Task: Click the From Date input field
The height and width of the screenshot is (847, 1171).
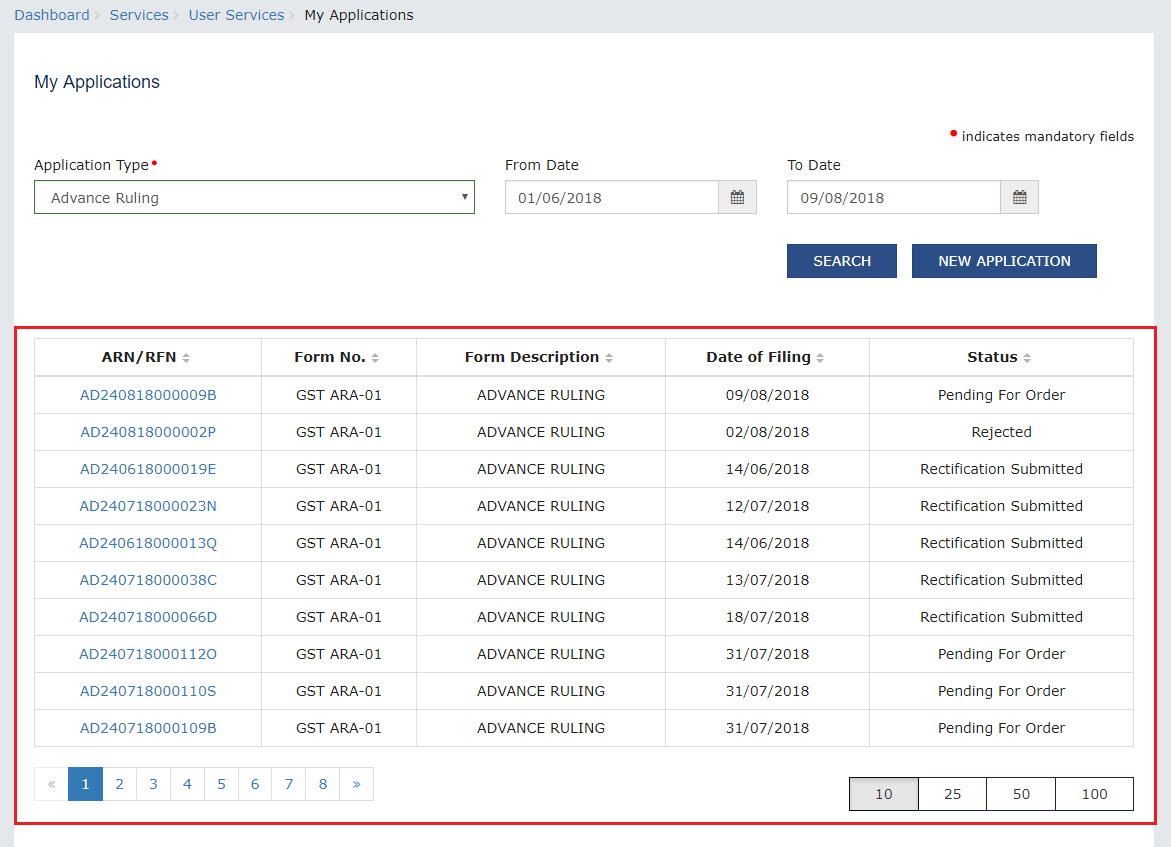Action: (x=611, y=198)
